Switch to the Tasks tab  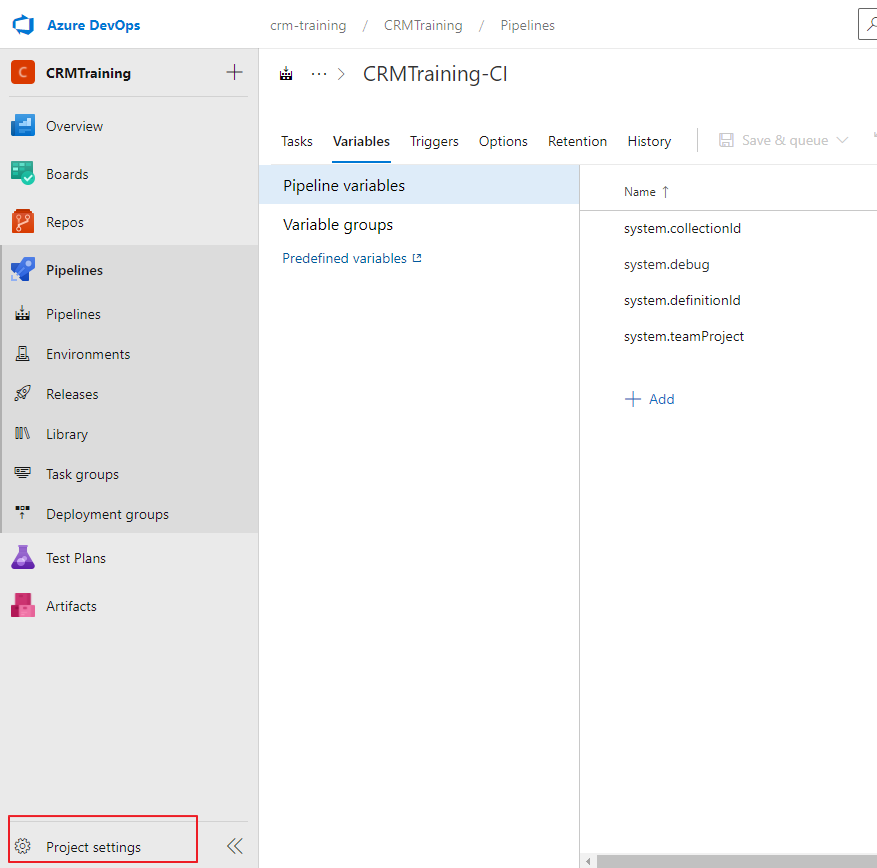tap(296, 141)
